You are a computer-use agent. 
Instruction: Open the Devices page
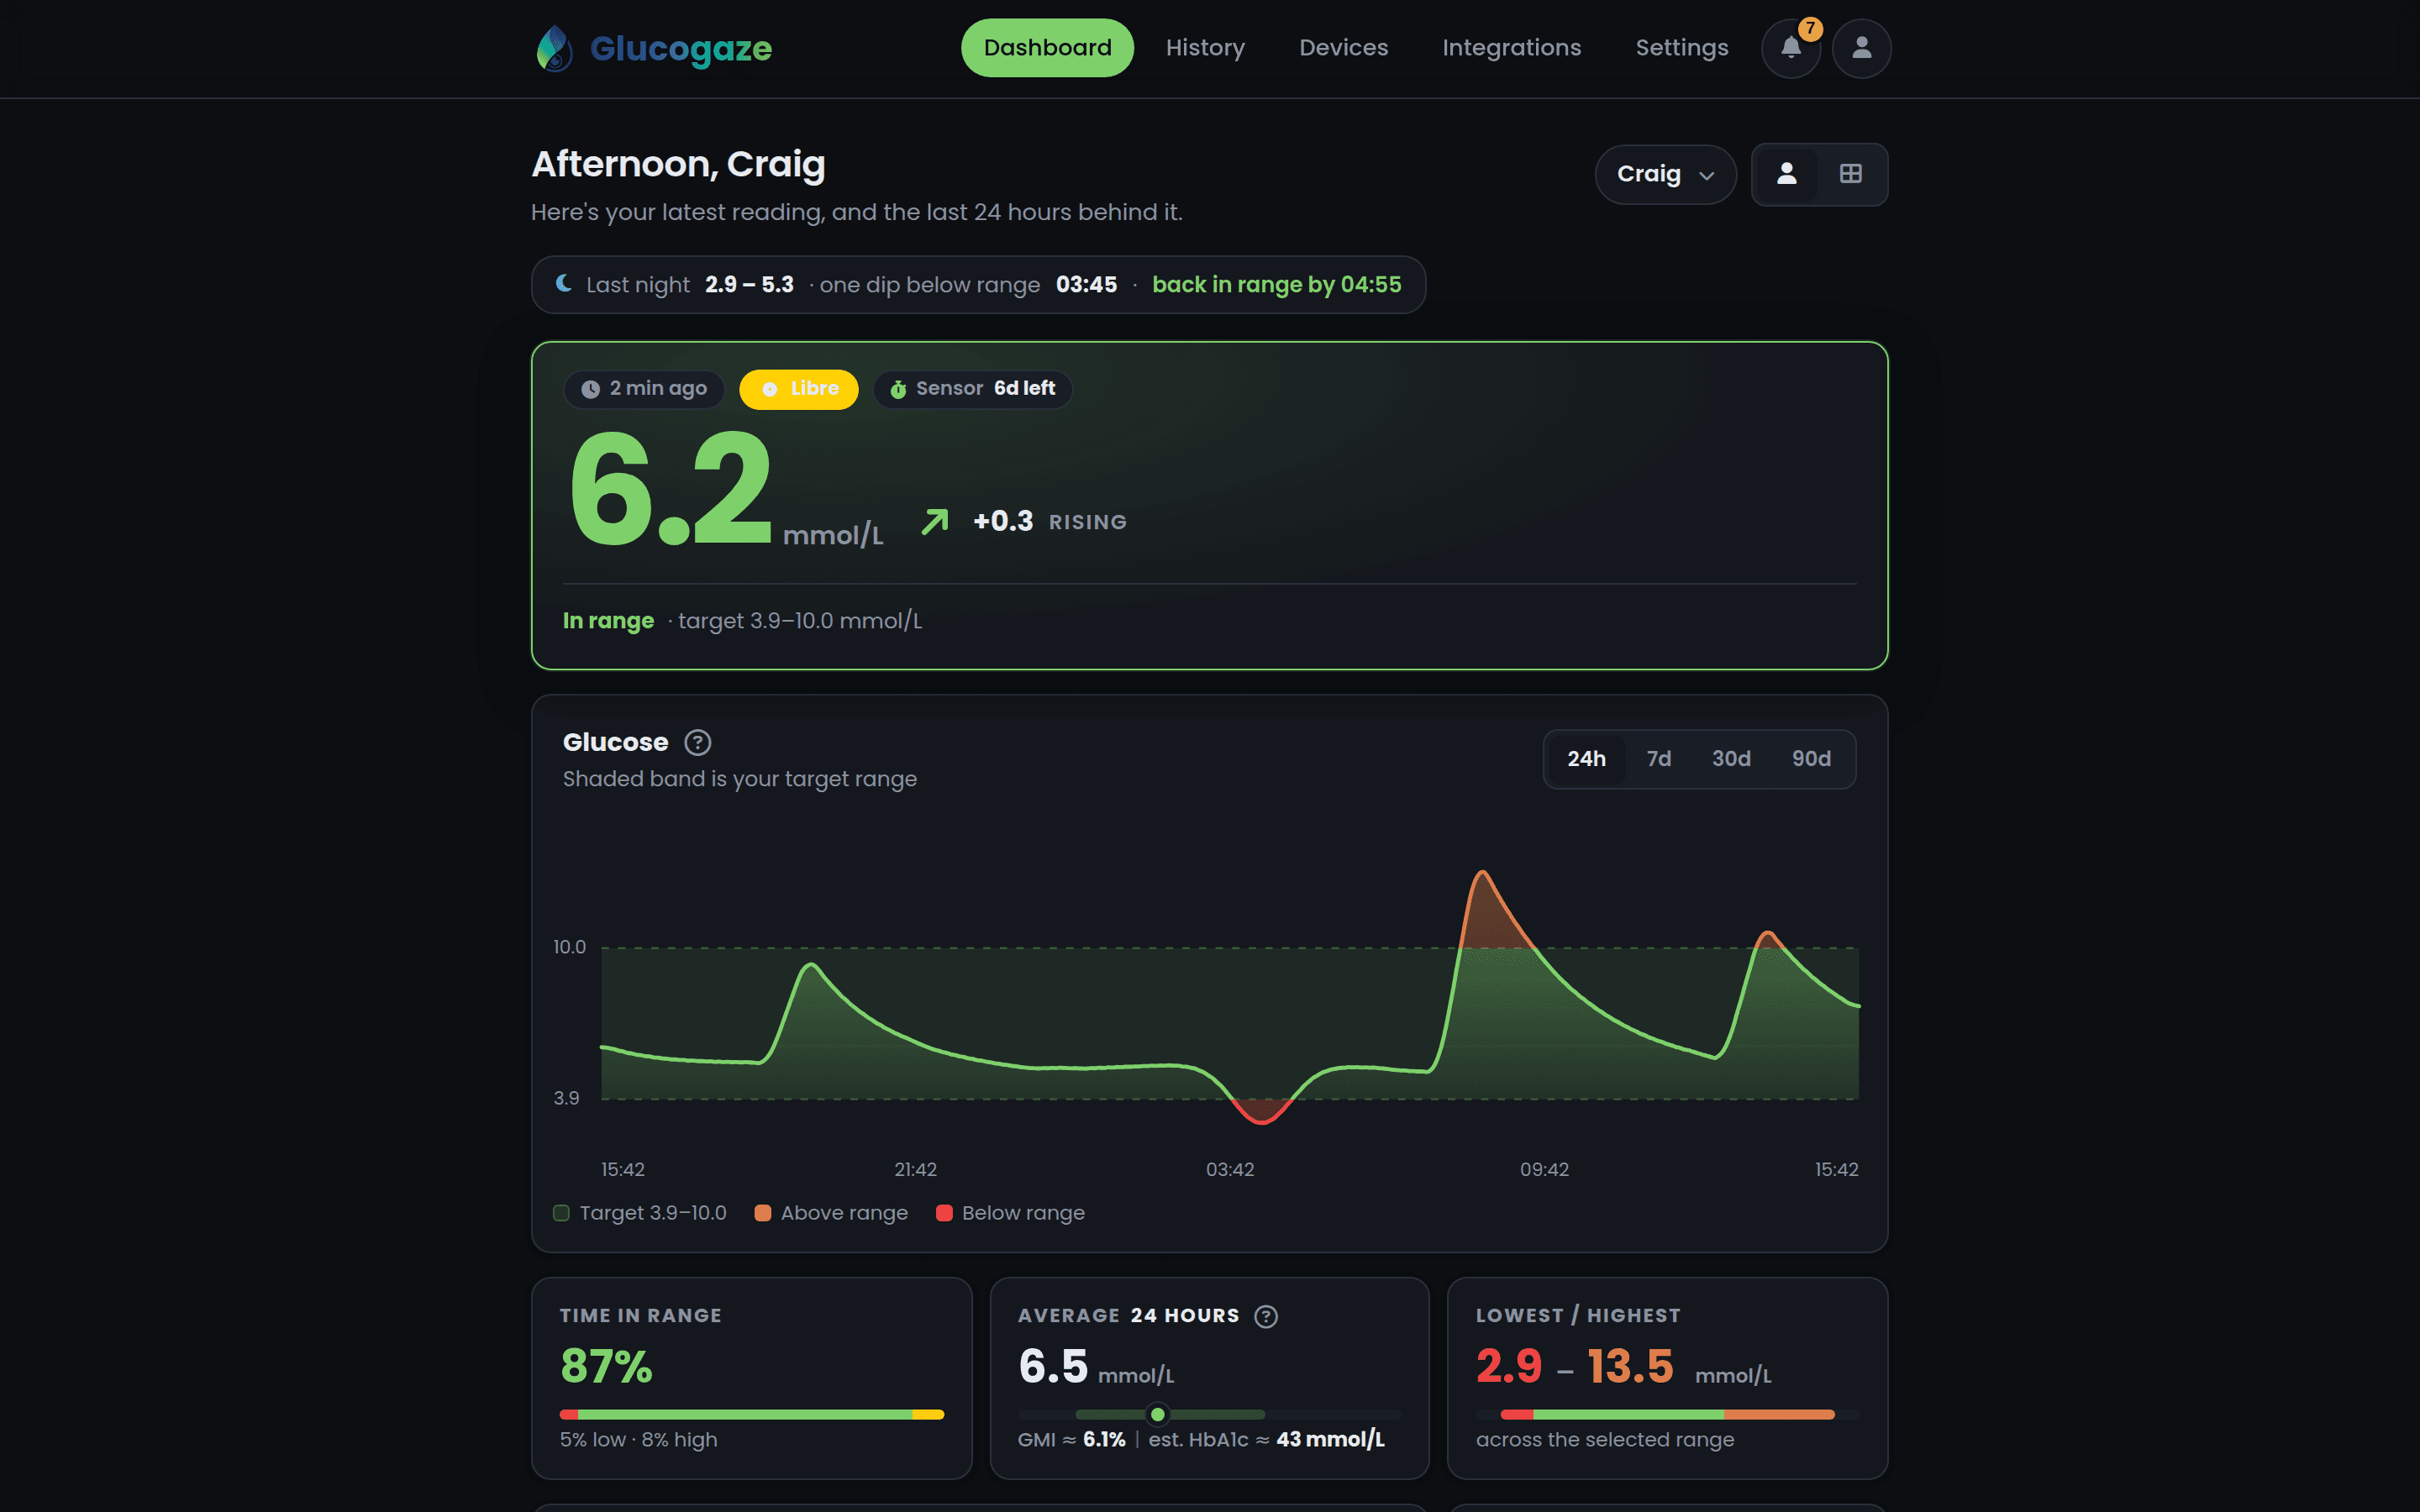(x=1343, y=48)
